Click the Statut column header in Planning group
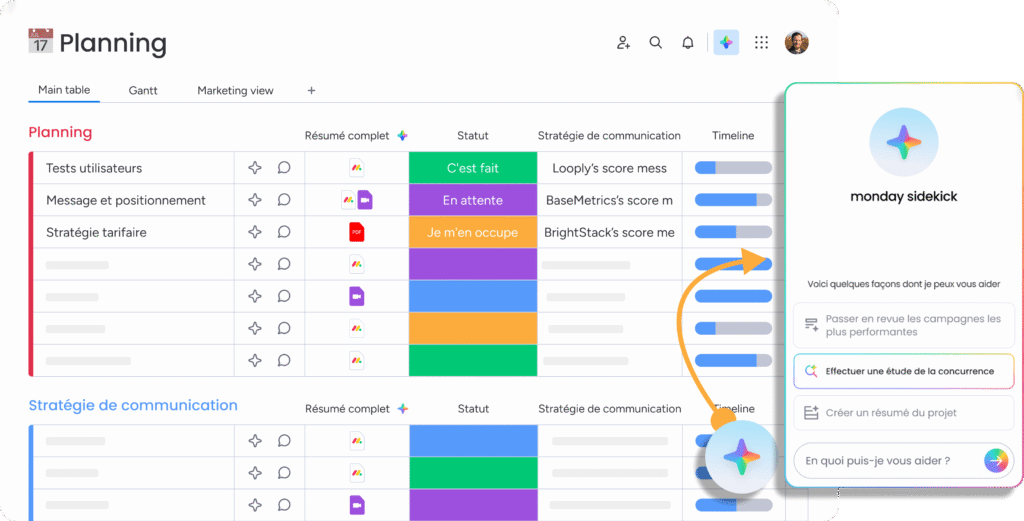 [473, 136]
